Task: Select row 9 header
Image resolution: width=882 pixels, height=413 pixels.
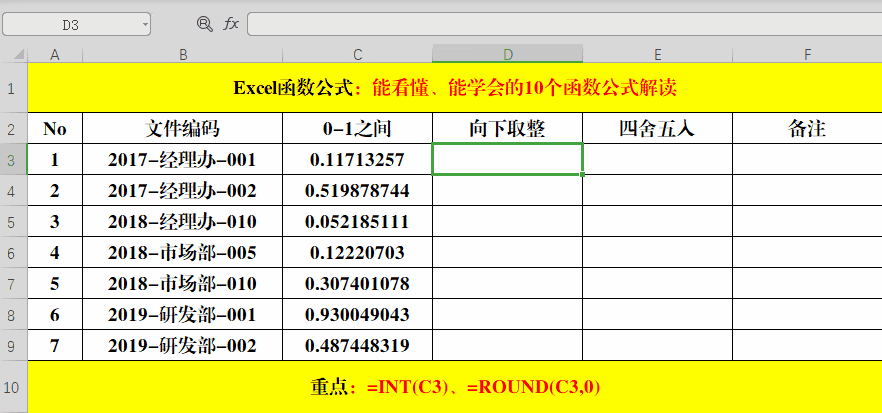Action: pos(14,345)
